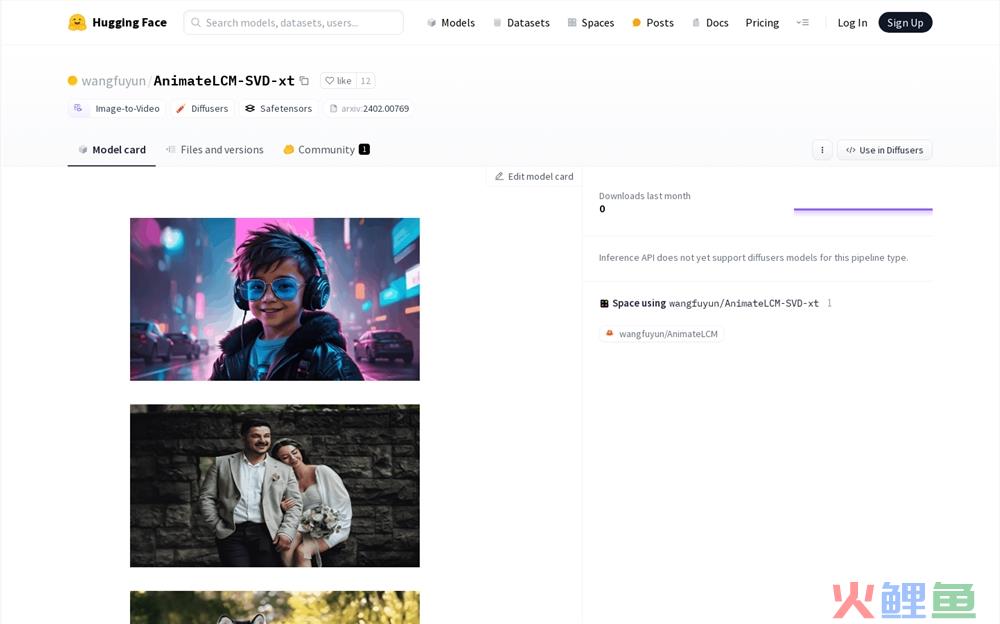1000x624 pixels.
Task: Copy model name with the copy icon
Action: click(x=304, y=80)
